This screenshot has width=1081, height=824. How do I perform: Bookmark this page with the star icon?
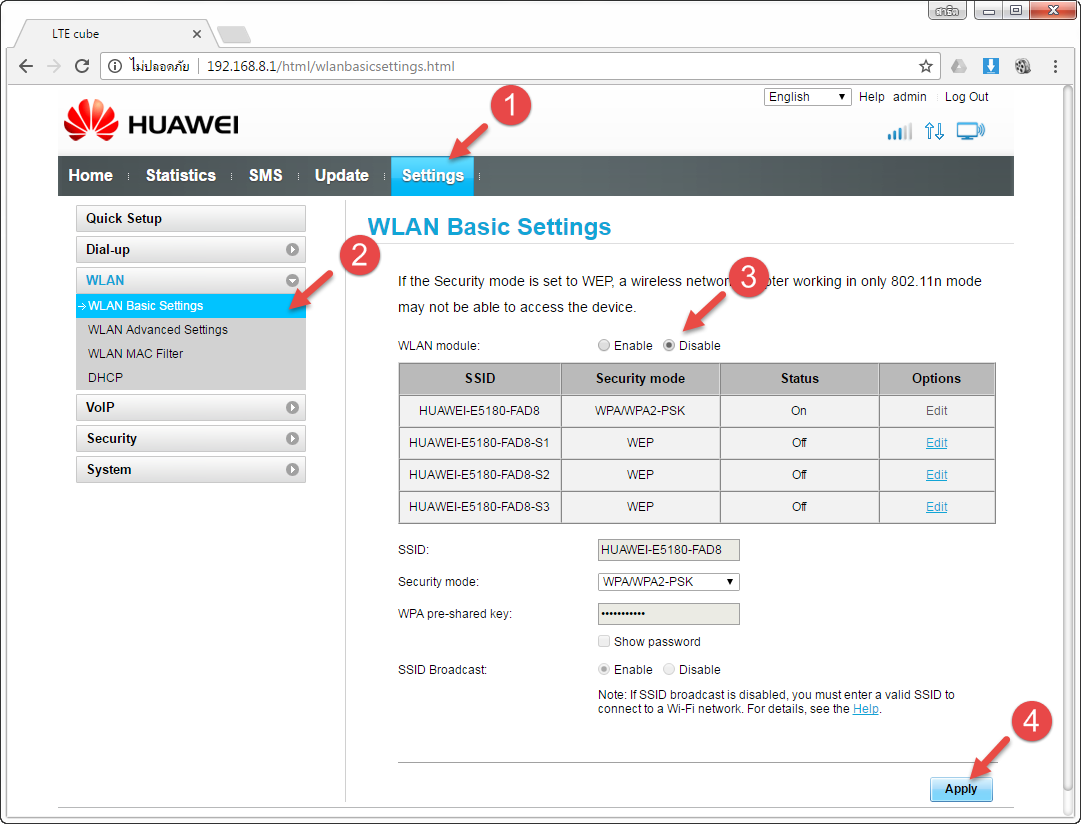925,66
